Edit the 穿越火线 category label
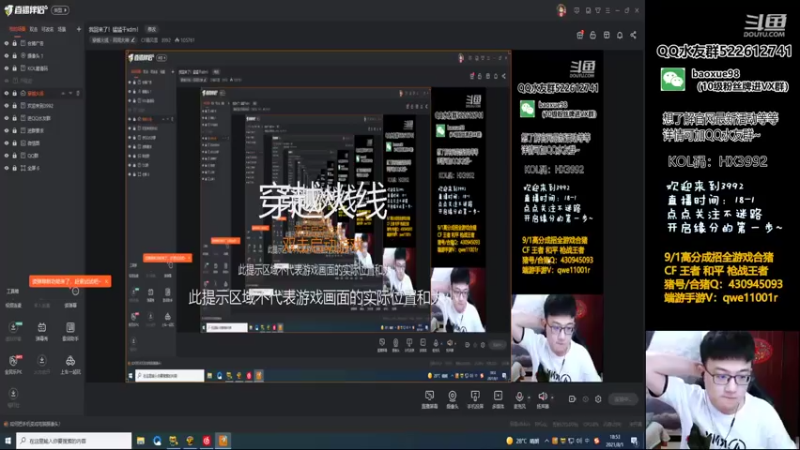 113,40
